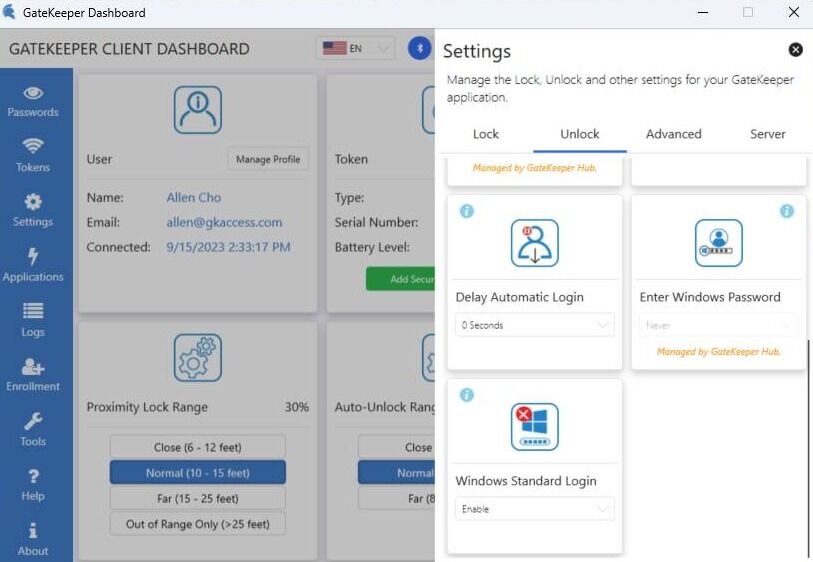
Task: Click the allen@gkaccess.com email link
Action: click(224, 222)
